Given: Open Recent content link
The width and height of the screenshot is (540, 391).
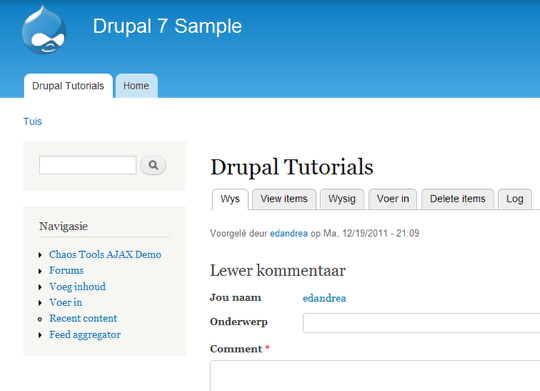Looking at the screenshot, I should pos(83,318).
